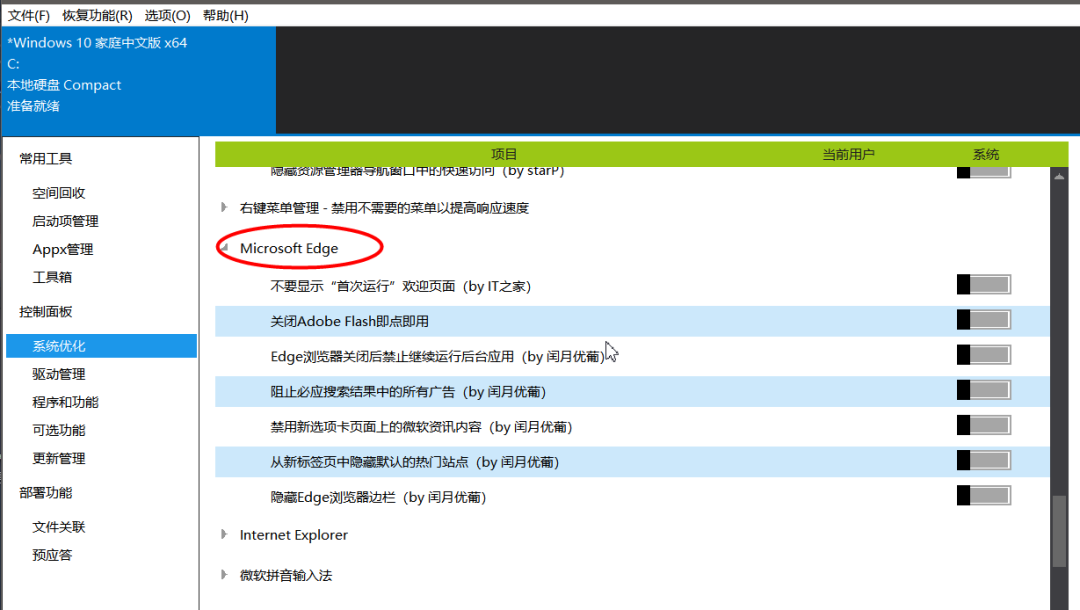Click the 项目 column header

pyautogui.click(x=504, y=154)
